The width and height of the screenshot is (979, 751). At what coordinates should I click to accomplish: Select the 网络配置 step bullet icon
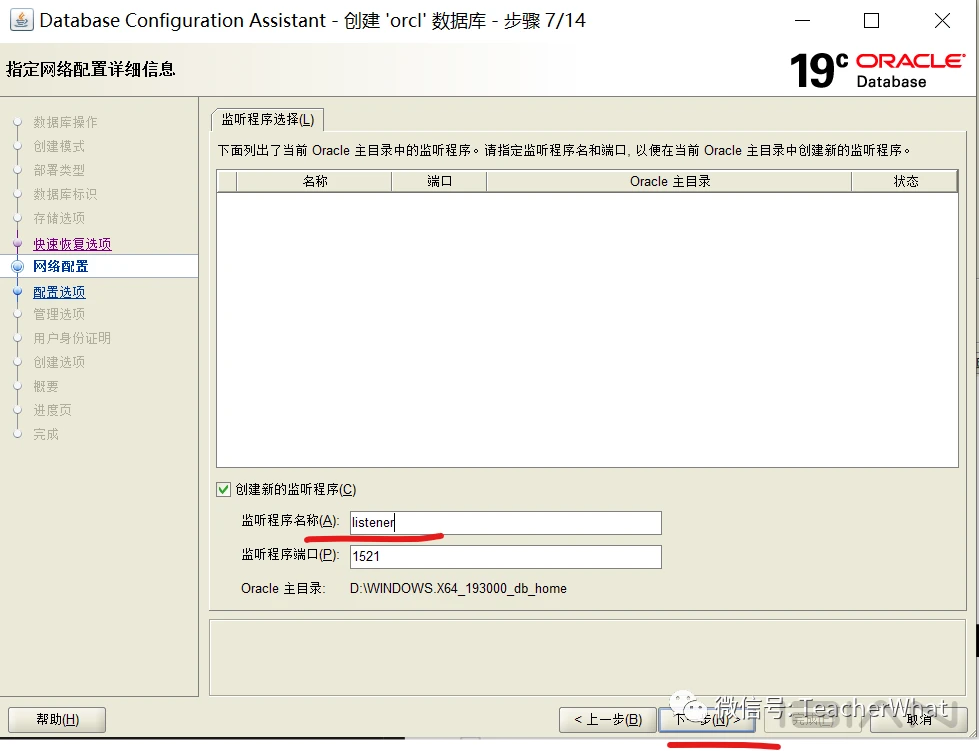coord(17,267)
